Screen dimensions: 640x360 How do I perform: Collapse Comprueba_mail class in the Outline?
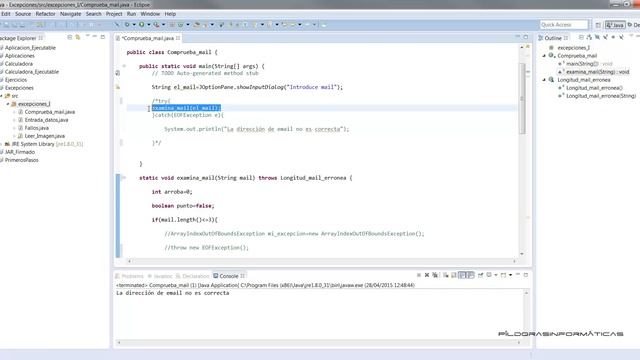click(544, 56)
